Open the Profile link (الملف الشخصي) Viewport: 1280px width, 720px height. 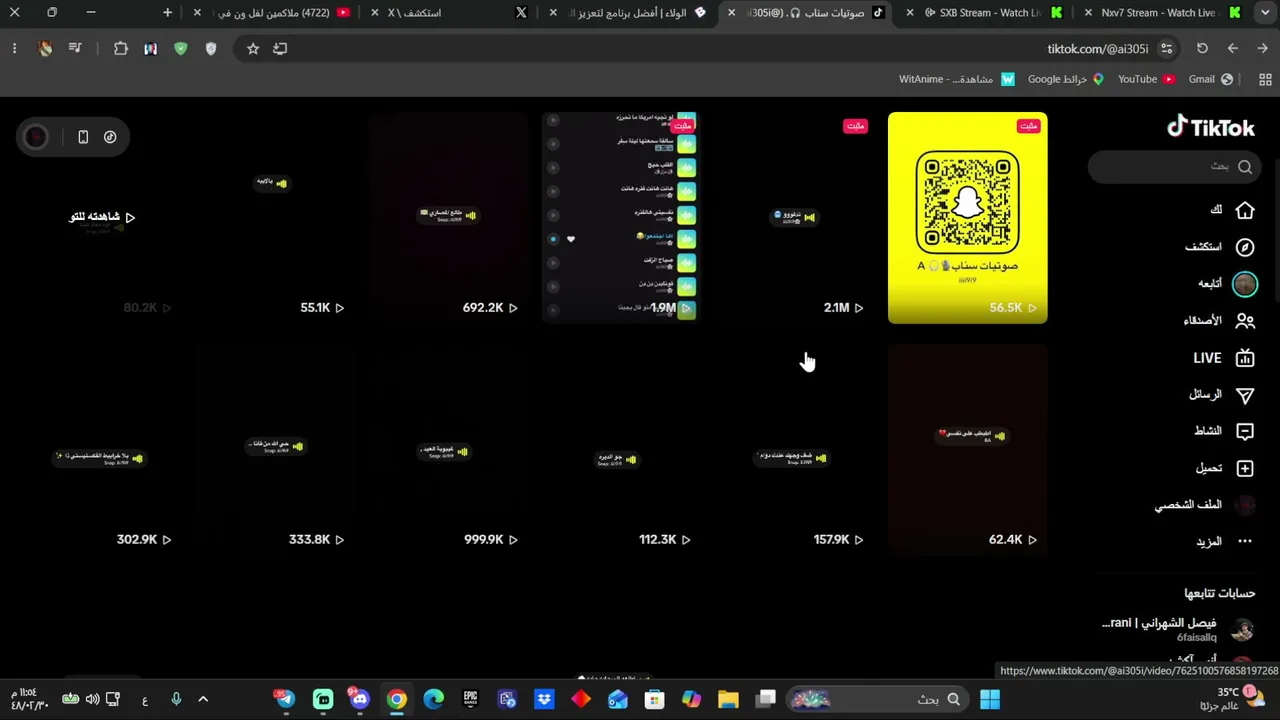[1205, 505]
